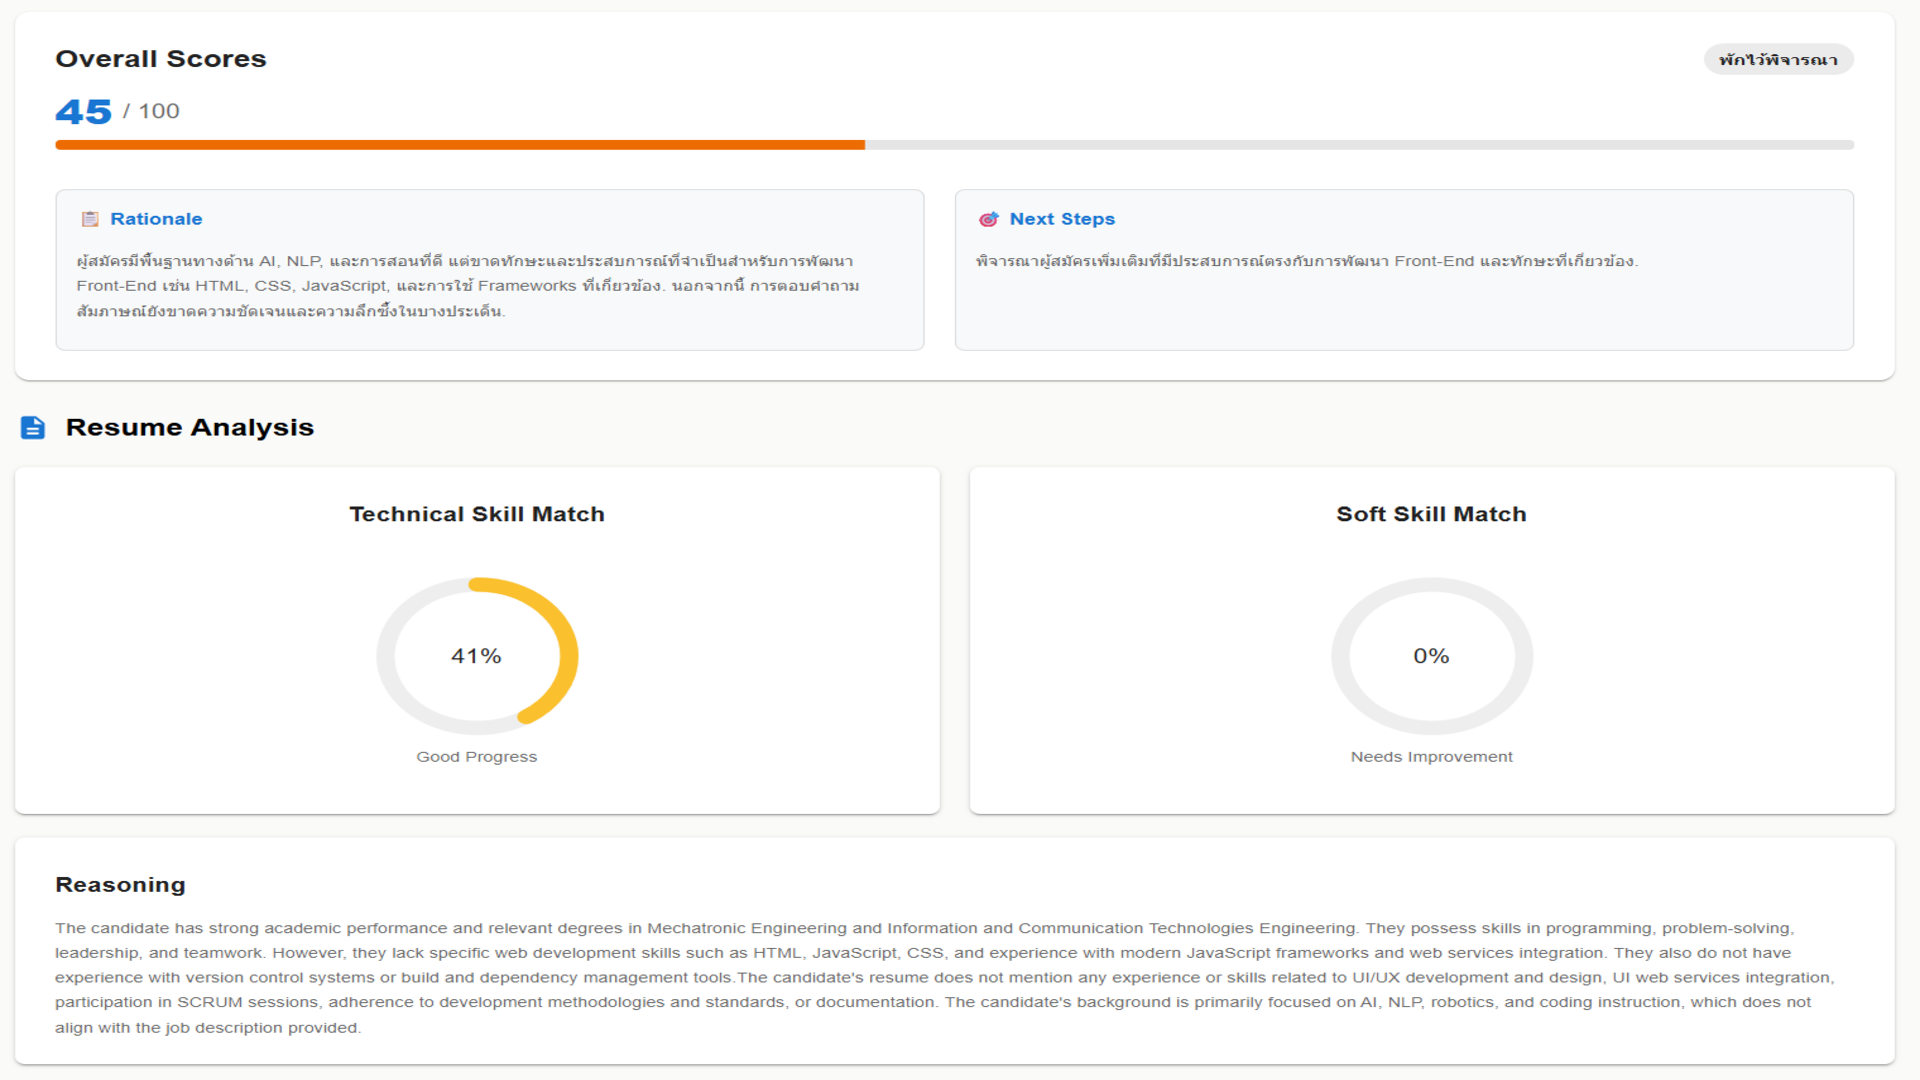Click the Thai status badge at top right

tap(1778, 60)
